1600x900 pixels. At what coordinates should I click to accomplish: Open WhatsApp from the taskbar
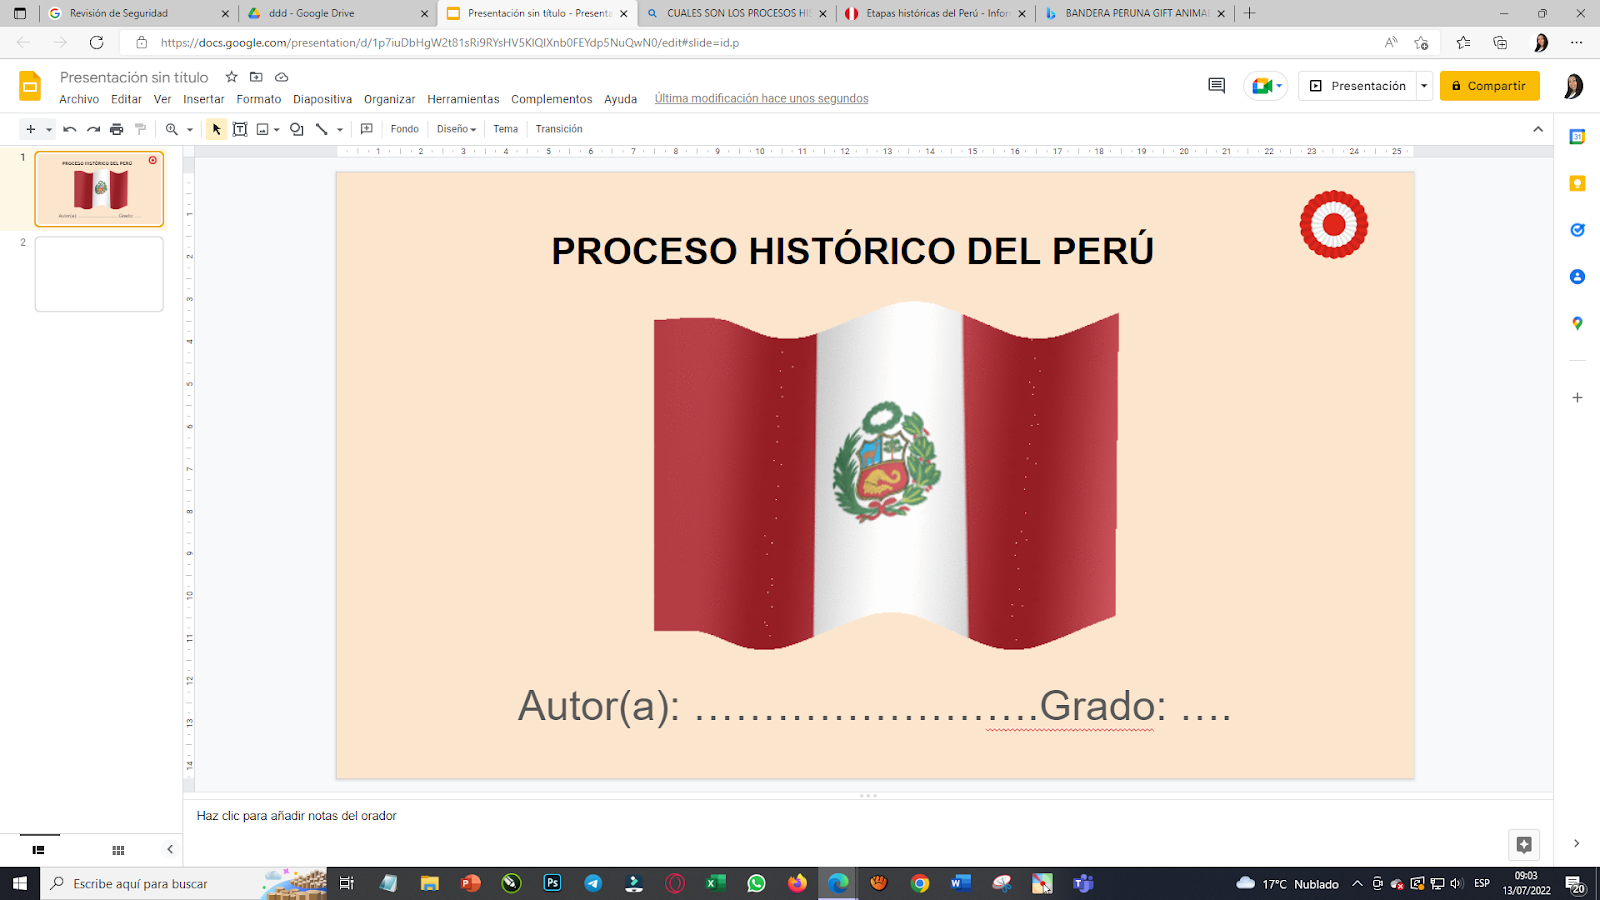(756, 883)
